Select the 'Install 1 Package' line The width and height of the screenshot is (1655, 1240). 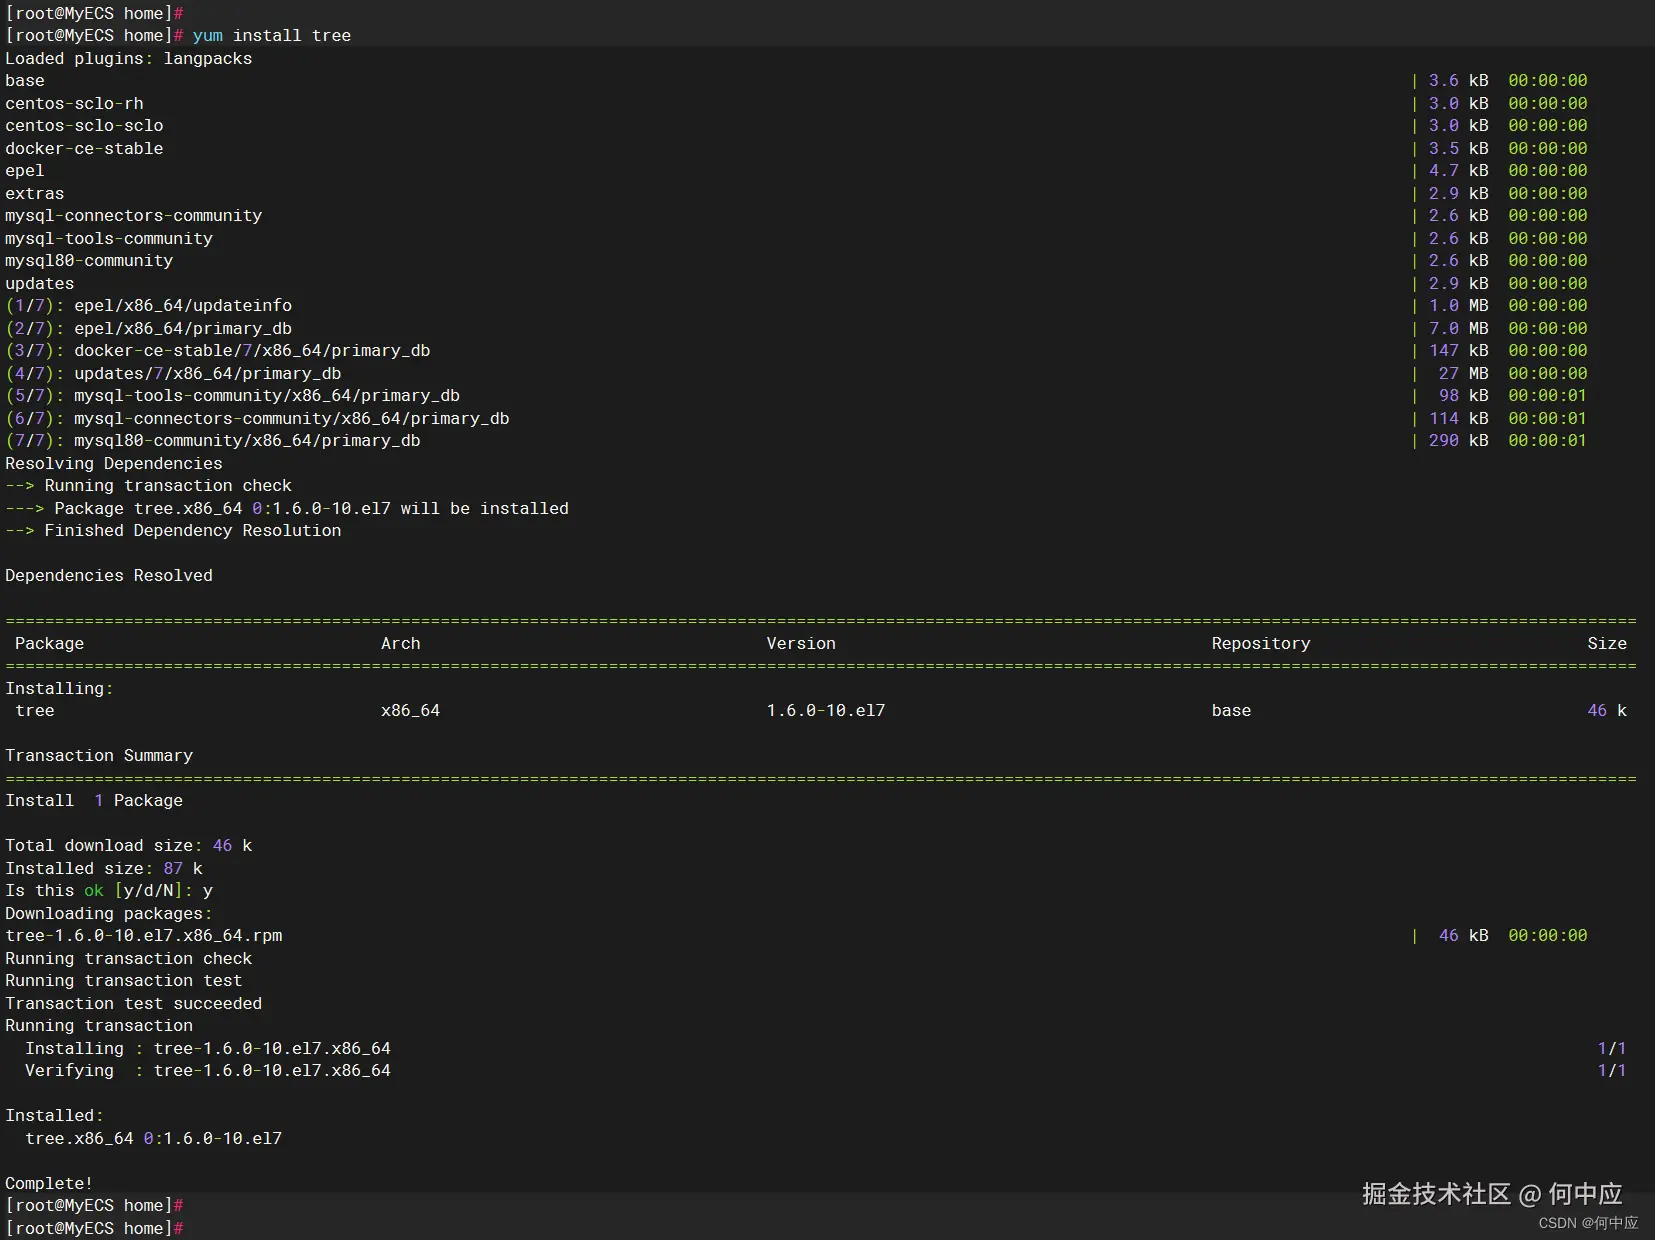click(94, 801)
